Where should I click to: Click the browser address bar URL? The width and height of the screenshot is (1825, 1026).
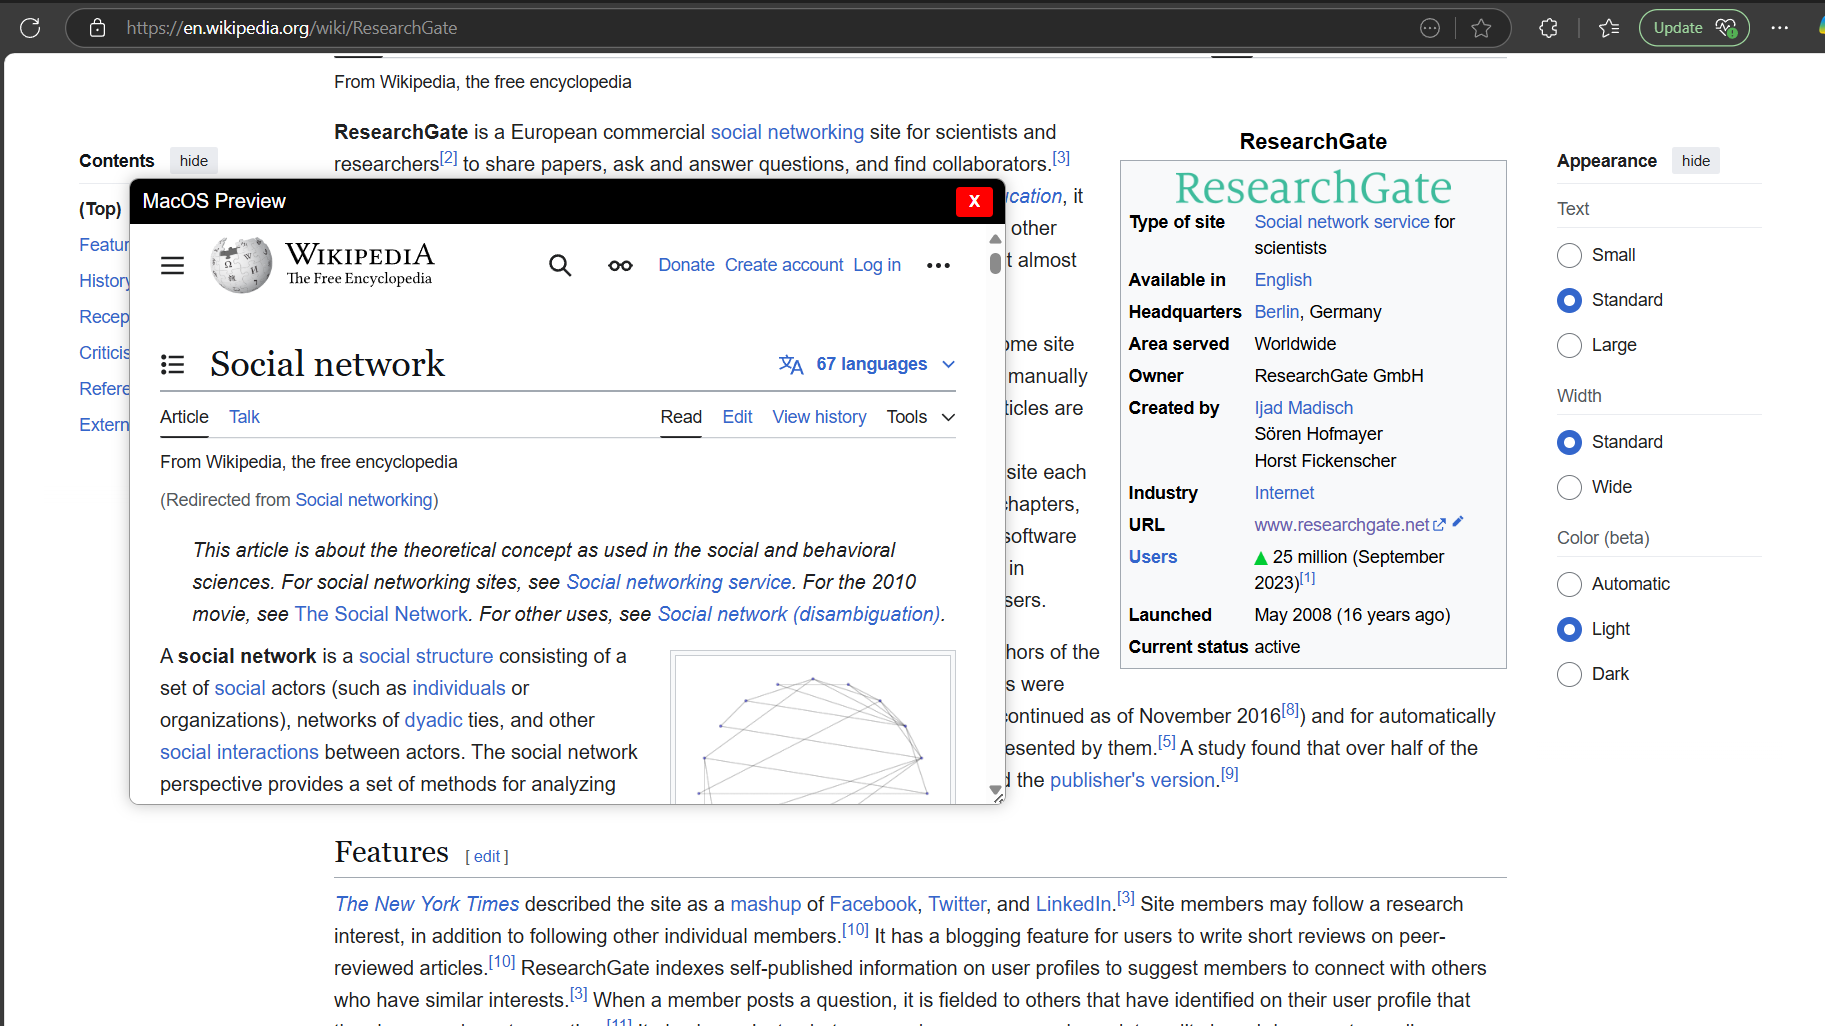tap(292, 28)
